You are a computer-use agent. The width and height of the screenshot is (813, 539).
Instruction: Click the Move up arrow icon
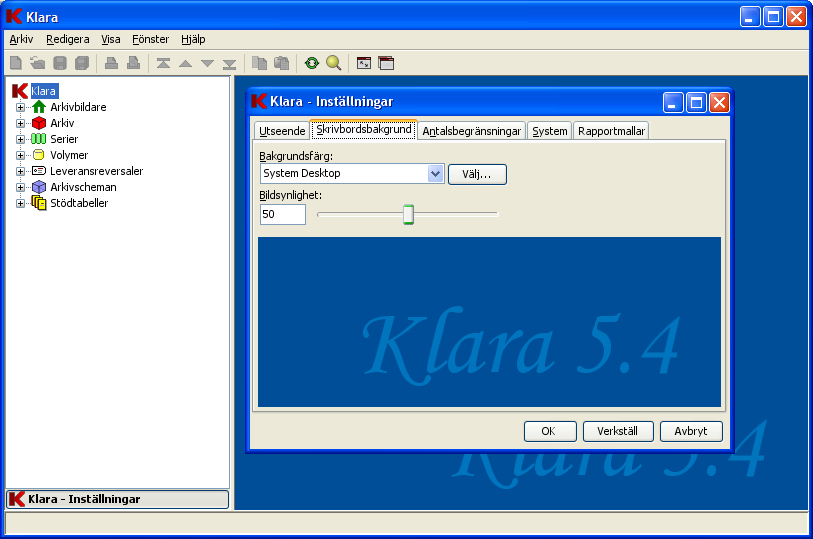(x=186, y=64)
